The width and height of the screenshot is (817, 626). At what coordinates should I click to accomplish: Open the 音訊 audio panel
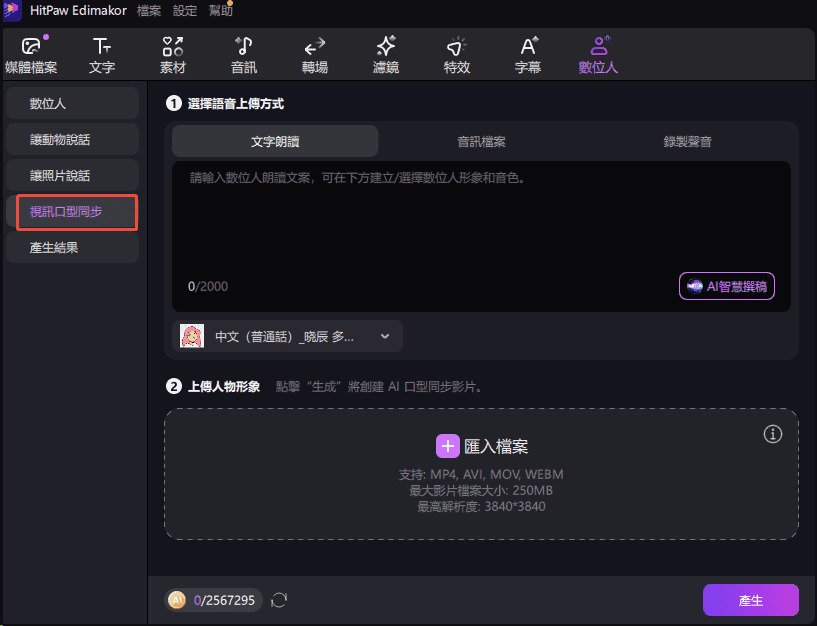click(x=243, y=54)
